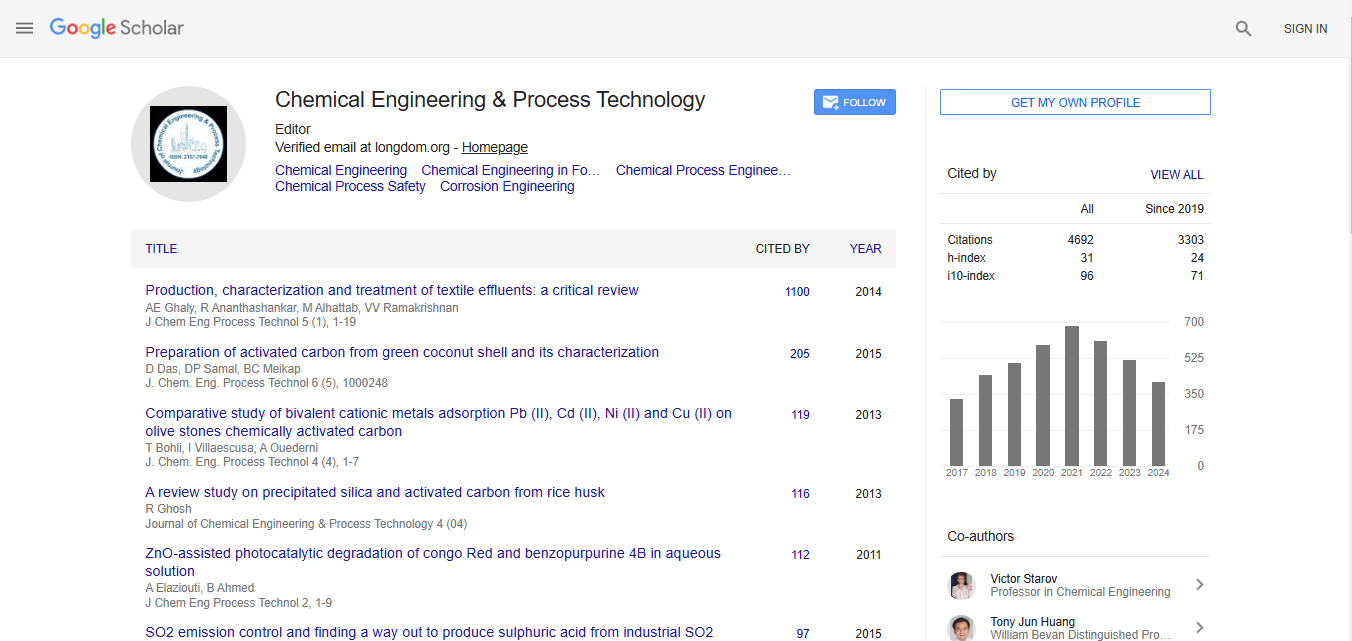1352x641 pixels.
Task: Open the 1100 citations count link
Action: [x=797, y=292]
